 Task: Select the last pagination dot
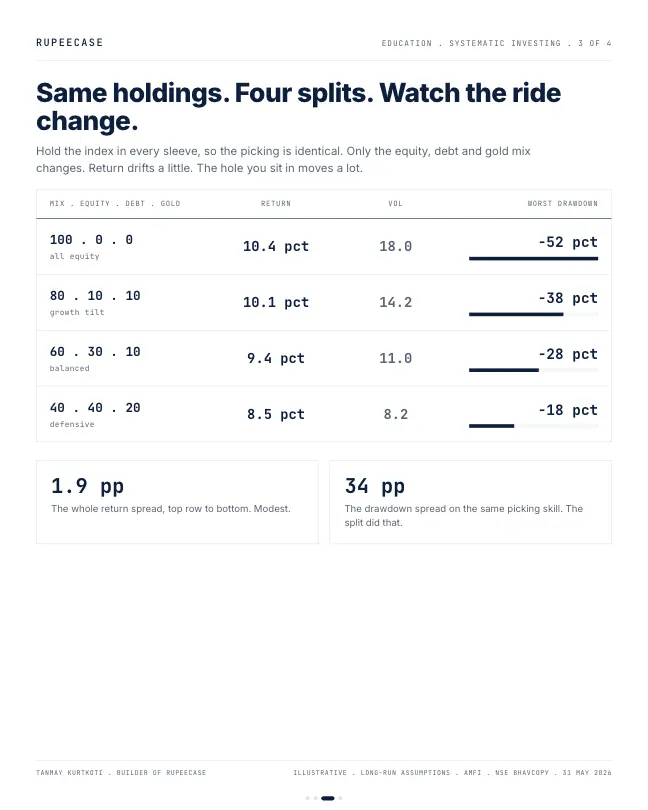[x=340, y=798]
